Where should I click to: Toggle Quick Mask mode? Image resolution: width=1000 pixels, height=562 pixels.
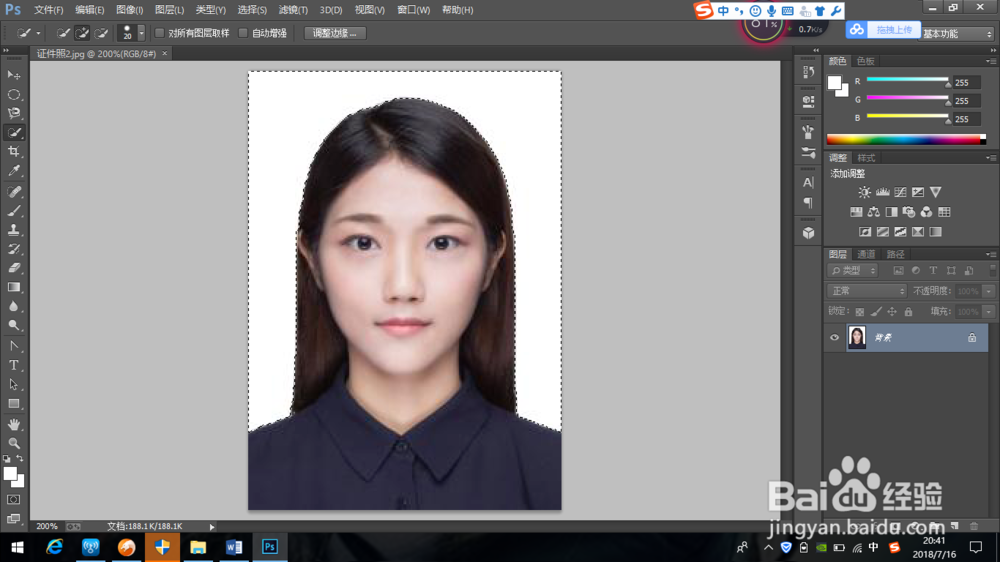pos(13,499)
